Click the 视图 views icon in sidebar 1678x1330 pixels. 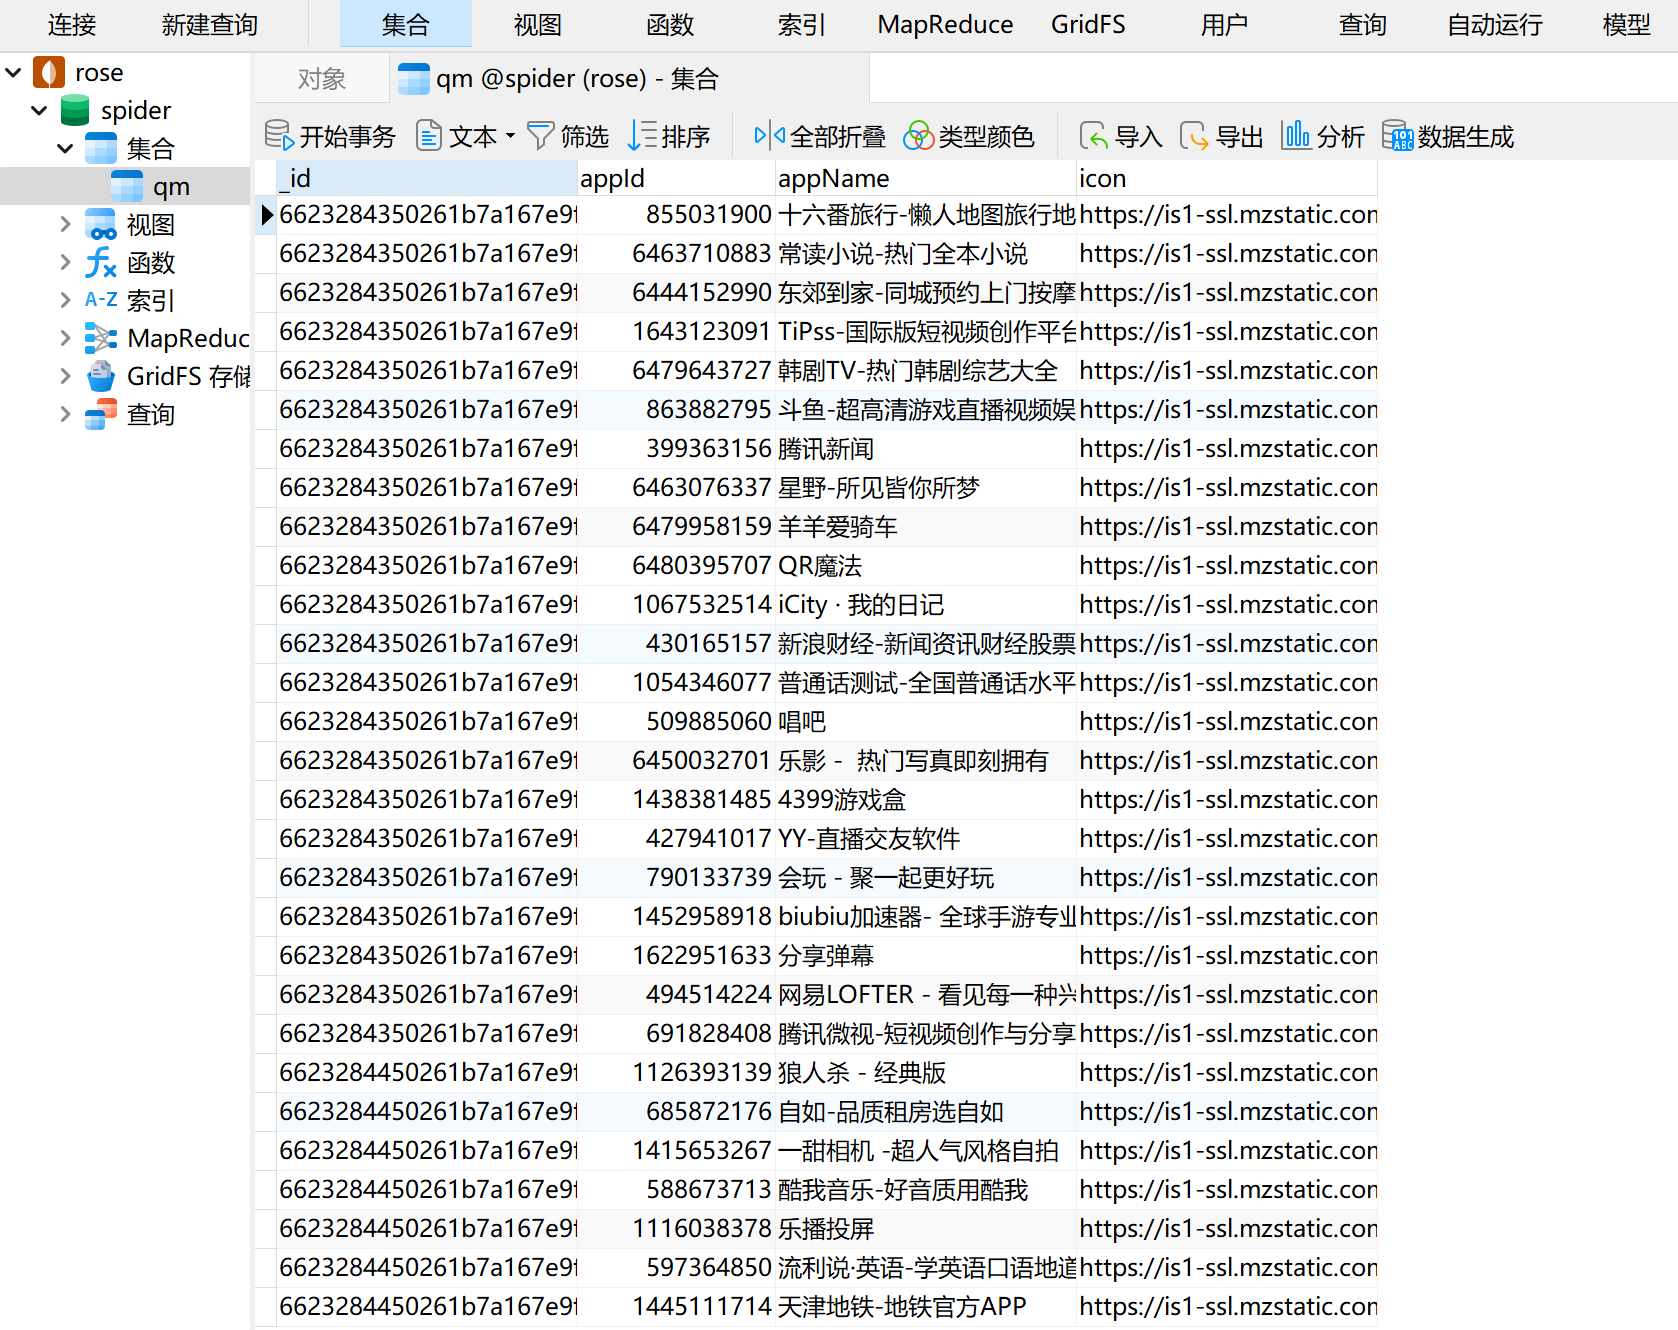point(101,224)
